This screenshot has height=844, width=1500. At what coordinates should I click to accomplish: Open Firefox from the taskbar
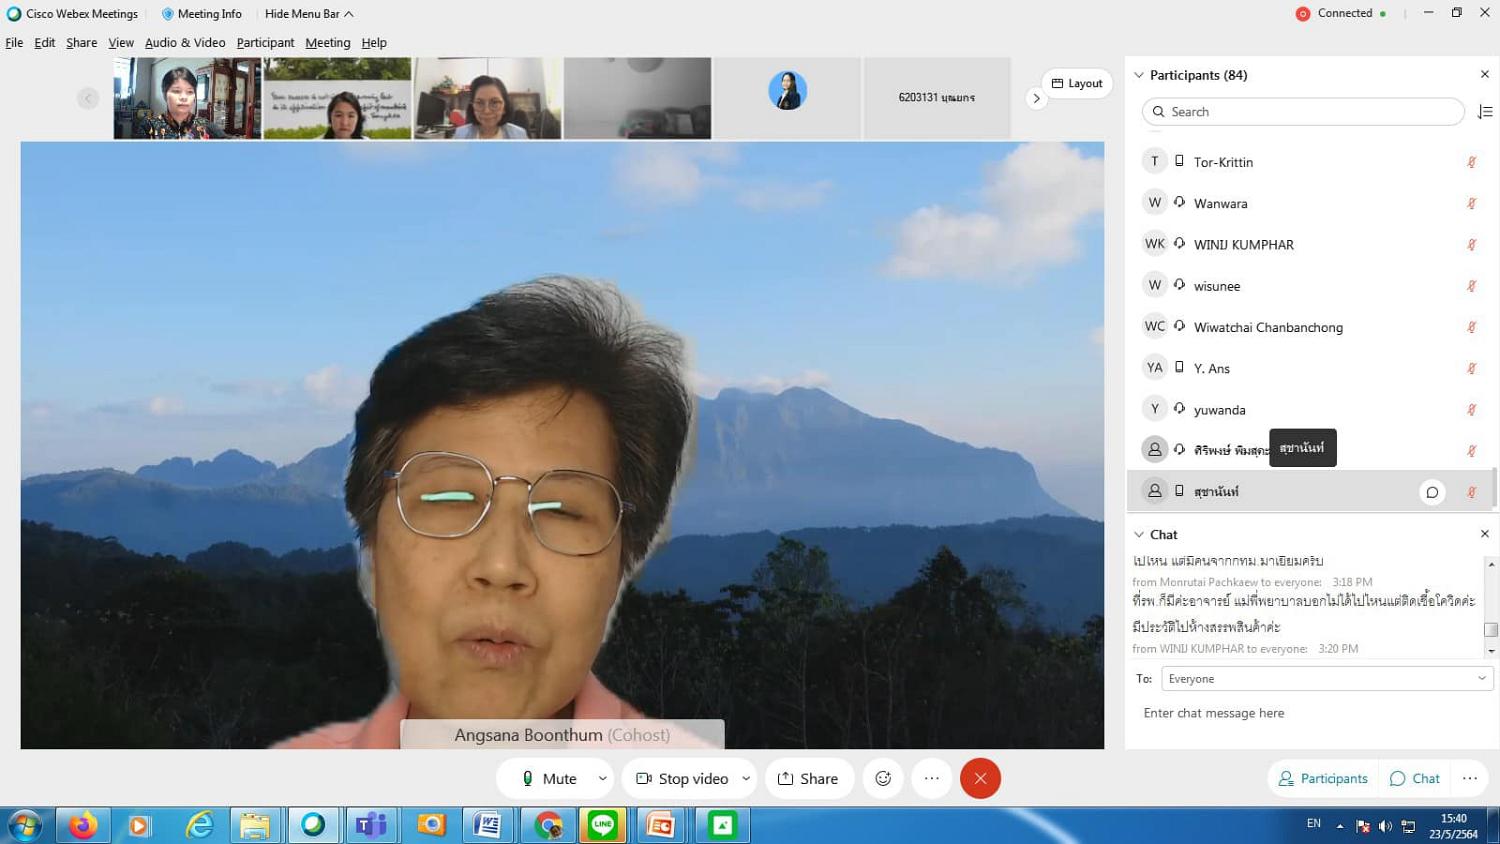pyautogui.click(x=83, y=825)
